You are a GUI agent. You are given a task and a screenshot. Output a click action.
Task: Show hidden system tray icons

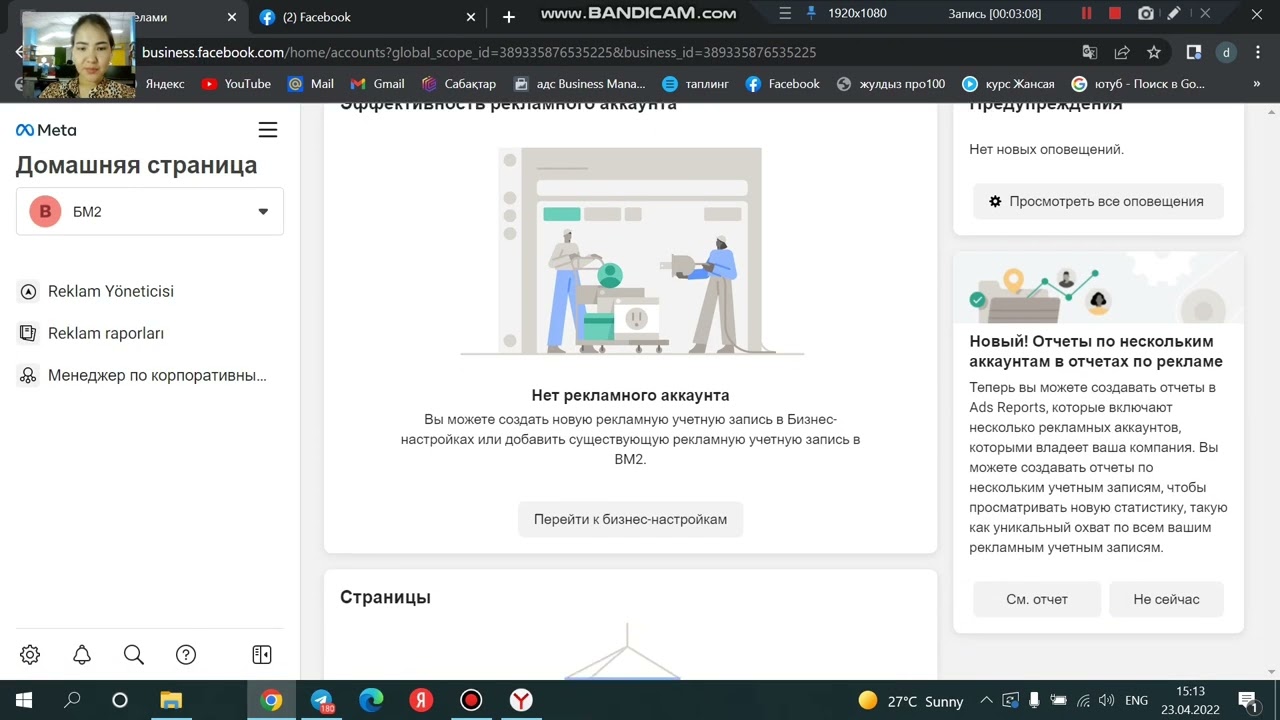pos(986,701)
